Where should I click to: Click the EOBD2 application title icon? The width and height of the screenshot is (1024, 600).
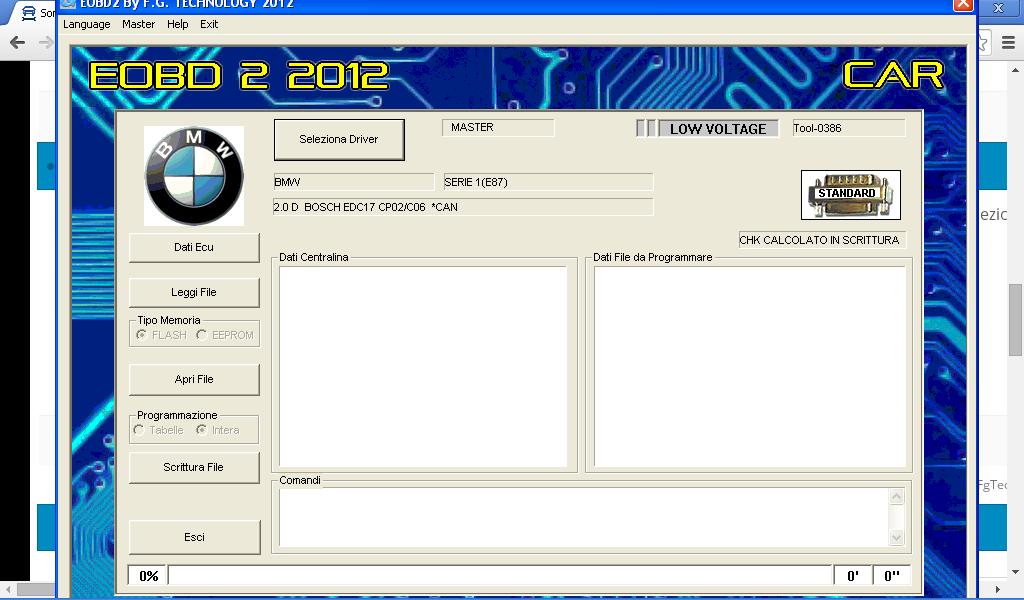68,4
